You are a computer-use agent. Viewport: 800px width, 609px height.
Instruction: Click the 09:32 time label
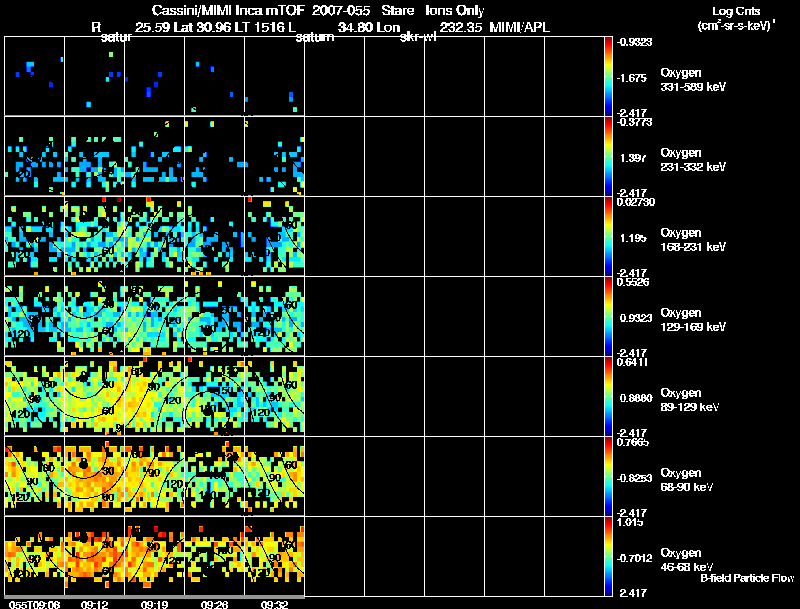coord(274,604)
